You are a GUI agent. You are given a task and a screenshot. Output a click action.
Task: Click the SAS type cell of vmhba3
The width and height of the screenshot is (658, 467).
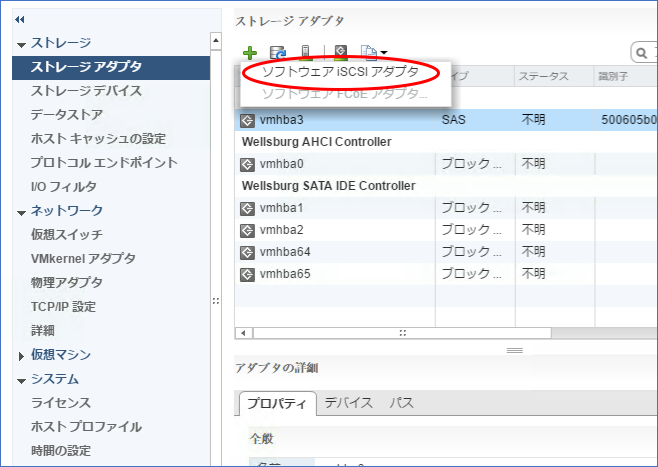coord(454,120)
